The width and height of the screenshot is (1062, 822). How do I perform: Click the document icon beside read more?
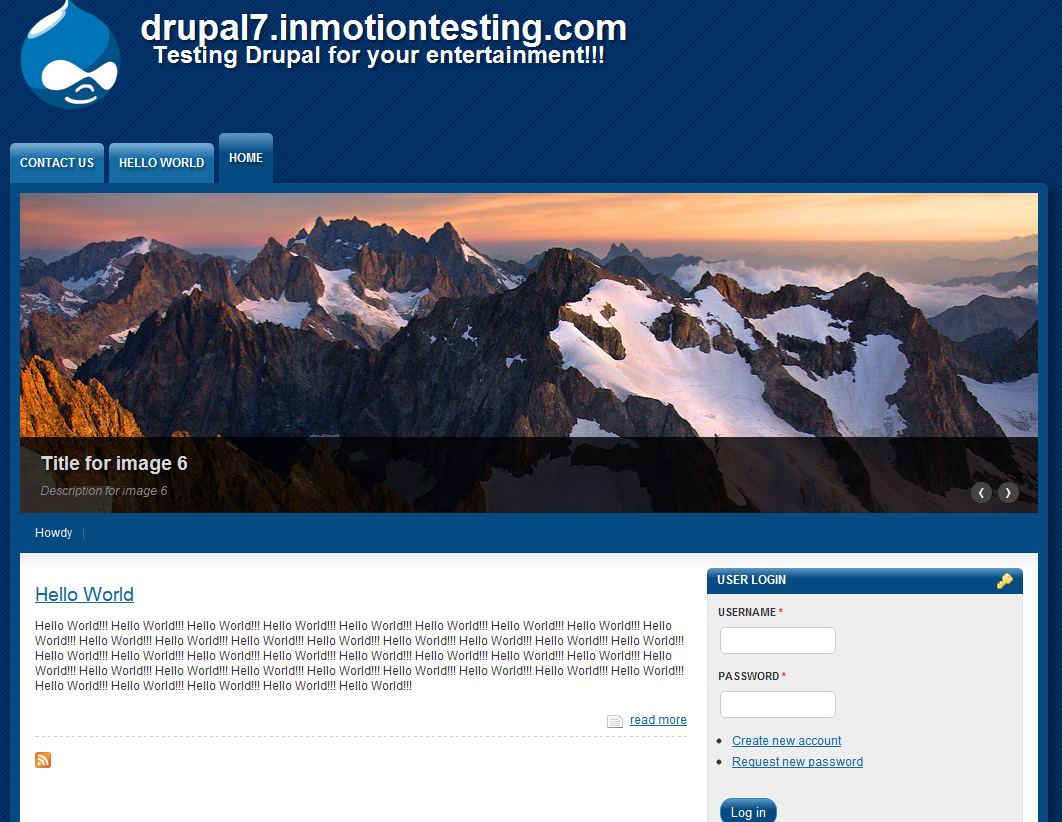pyautogui.click(x=614, y=721)
